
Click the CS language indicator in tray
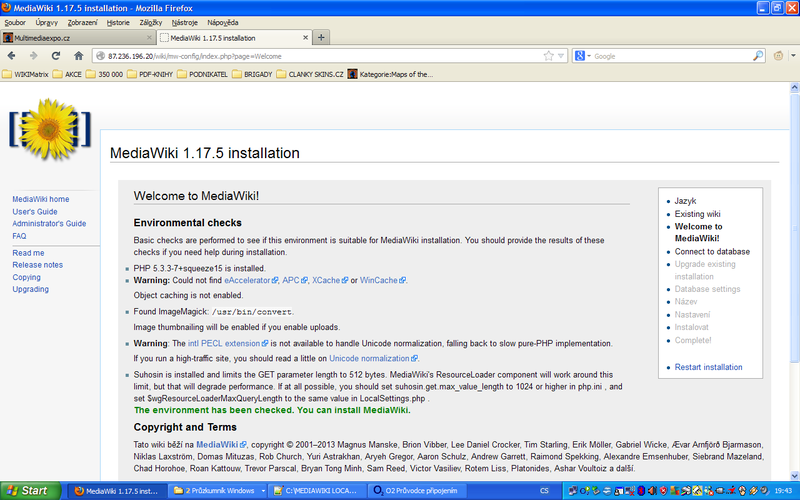[x=544, y=491]
